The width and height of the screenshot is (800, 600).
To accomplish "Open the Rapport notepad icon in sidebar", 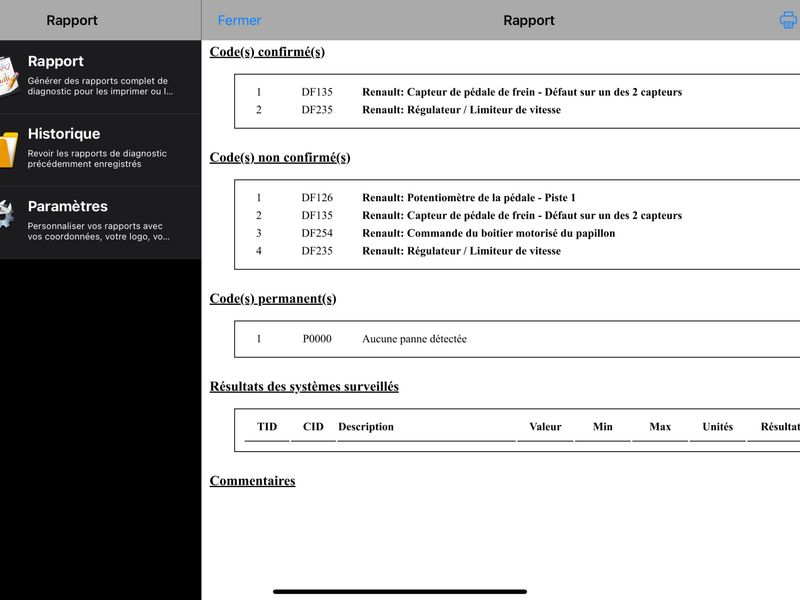I will pyautogui.click(x=9, y=76).
